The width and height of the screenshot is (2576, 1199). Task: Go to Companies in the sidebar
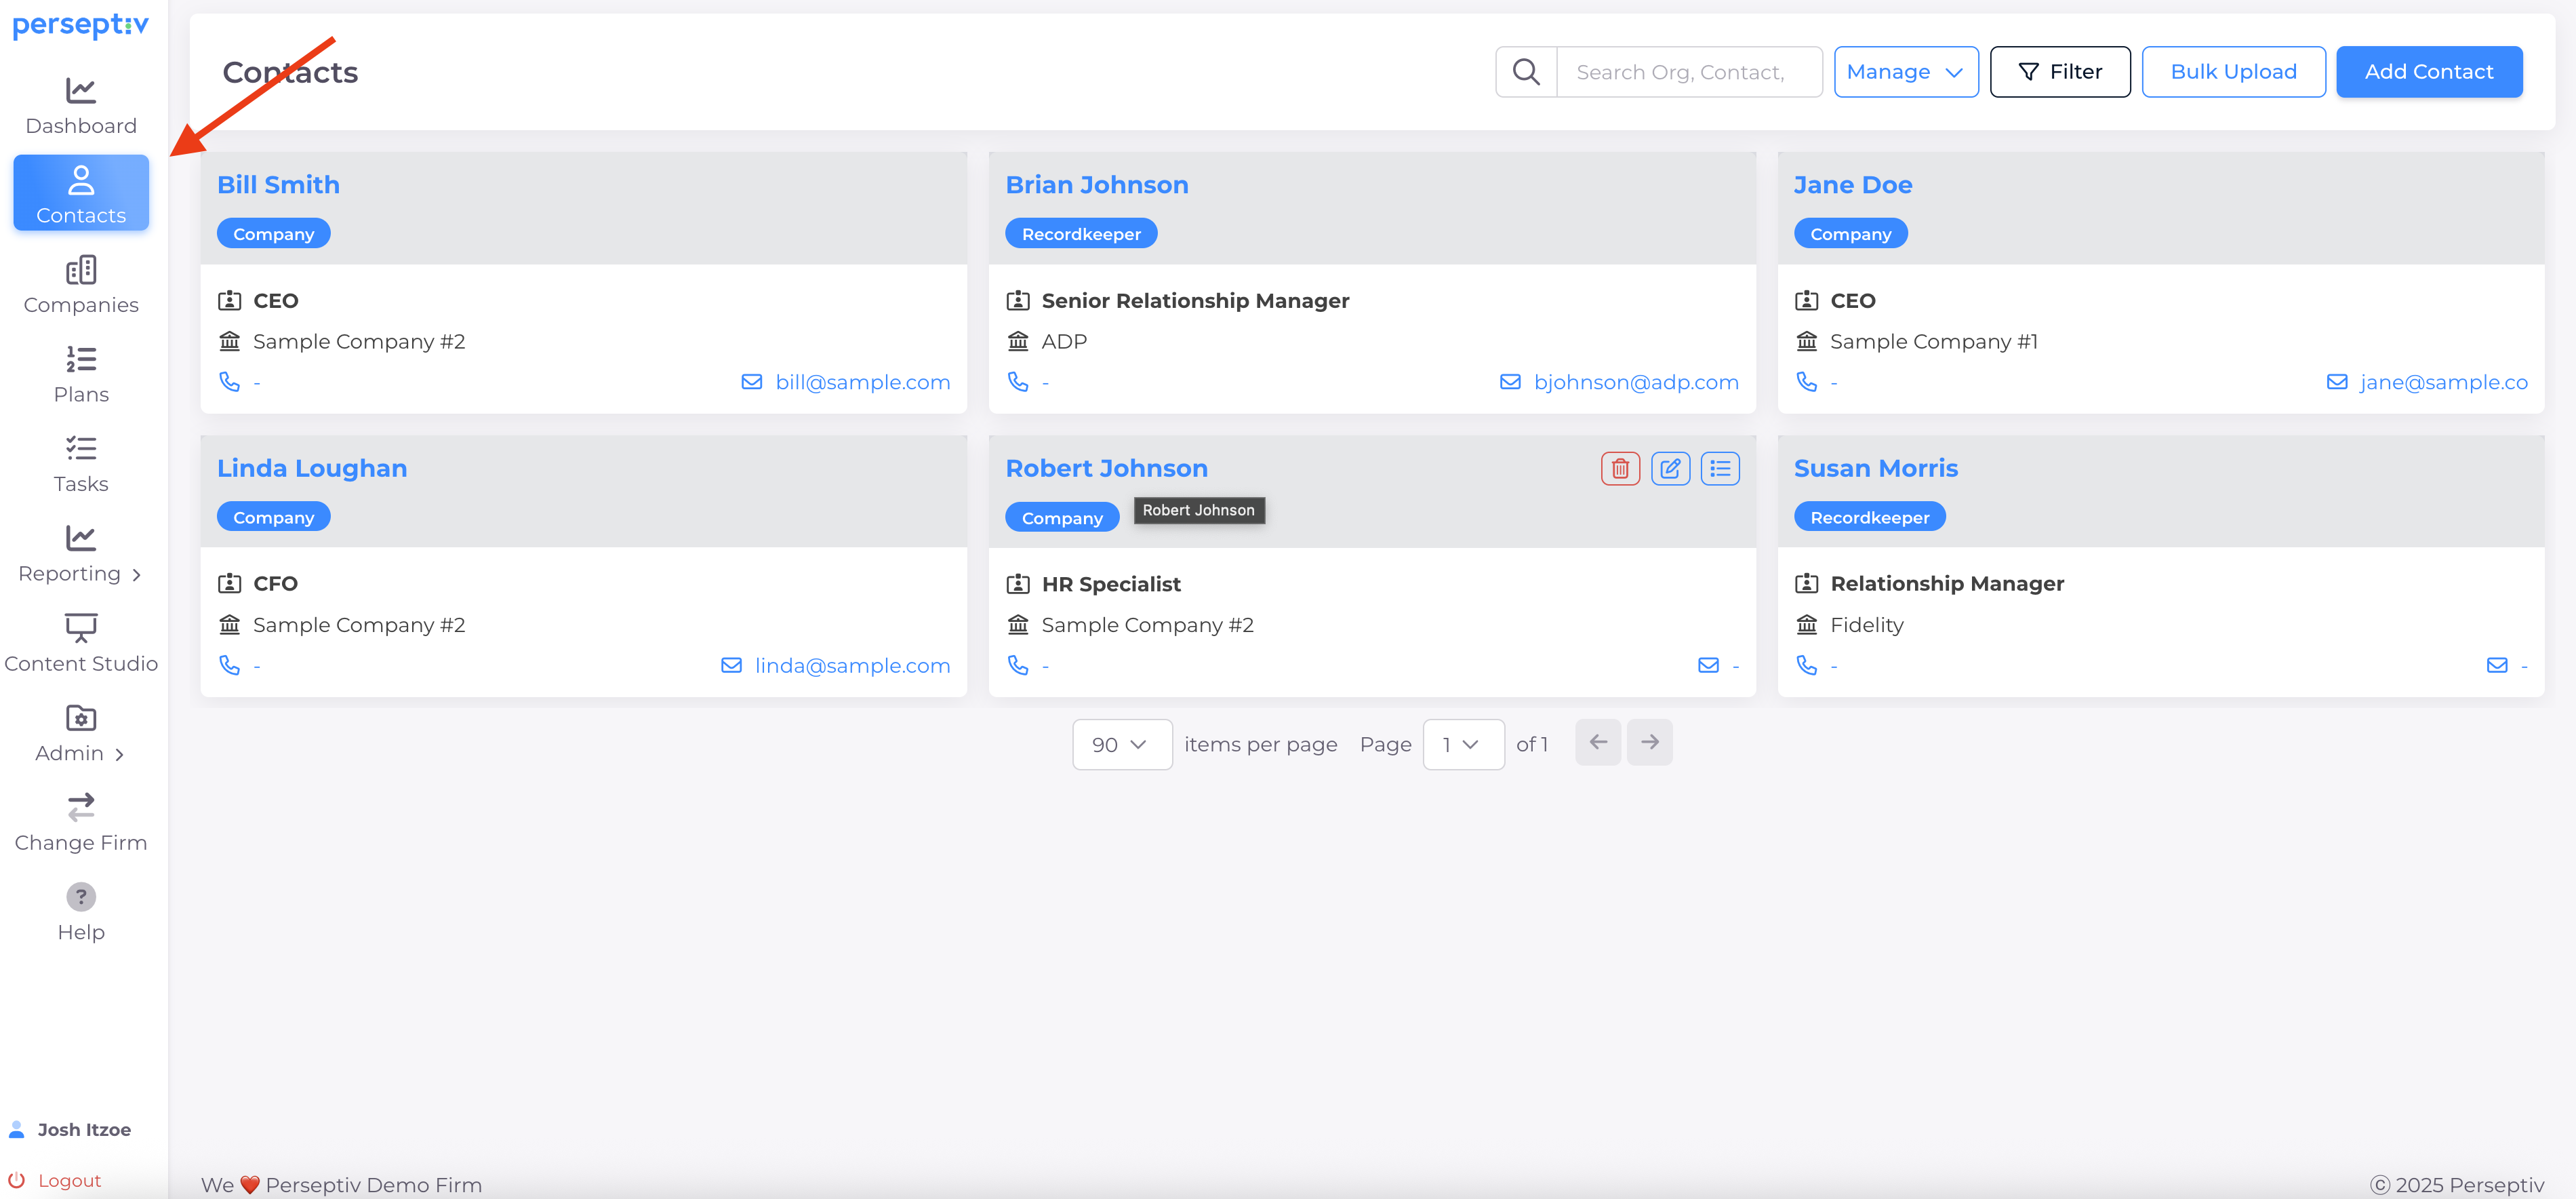click(x=81, y=285)
